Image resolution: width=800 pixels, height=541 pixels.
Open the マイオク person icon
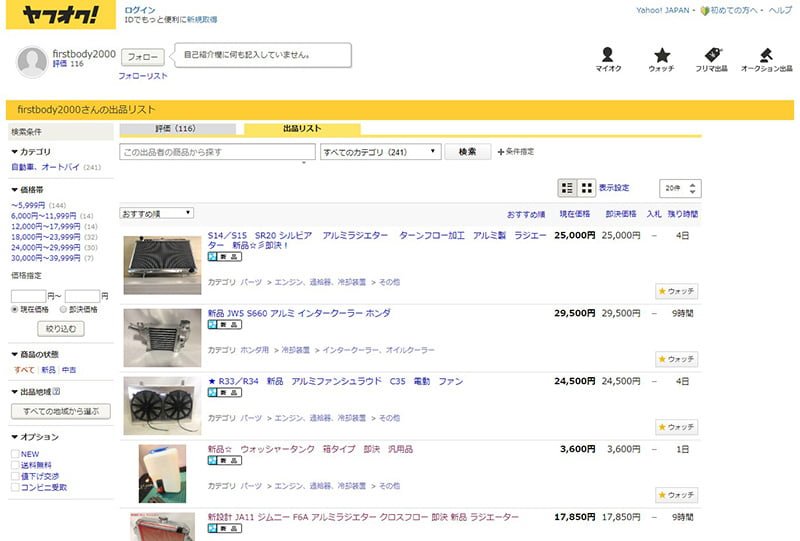(x=607, y=55)
